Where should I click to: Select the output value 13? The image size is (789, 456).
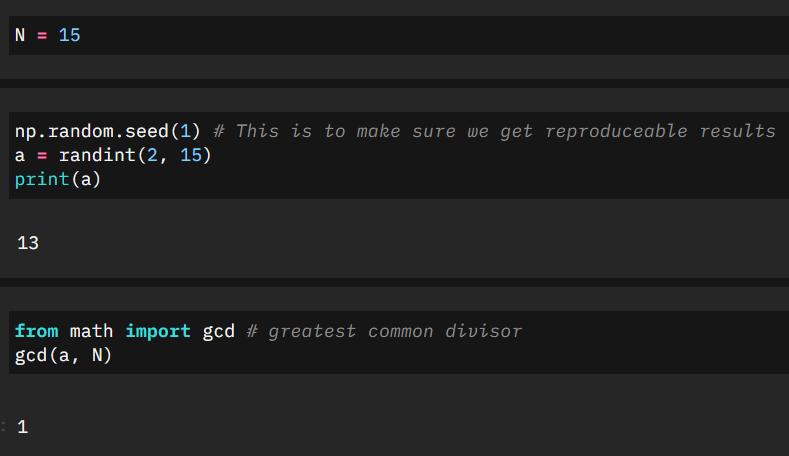(x=28, y=243)
